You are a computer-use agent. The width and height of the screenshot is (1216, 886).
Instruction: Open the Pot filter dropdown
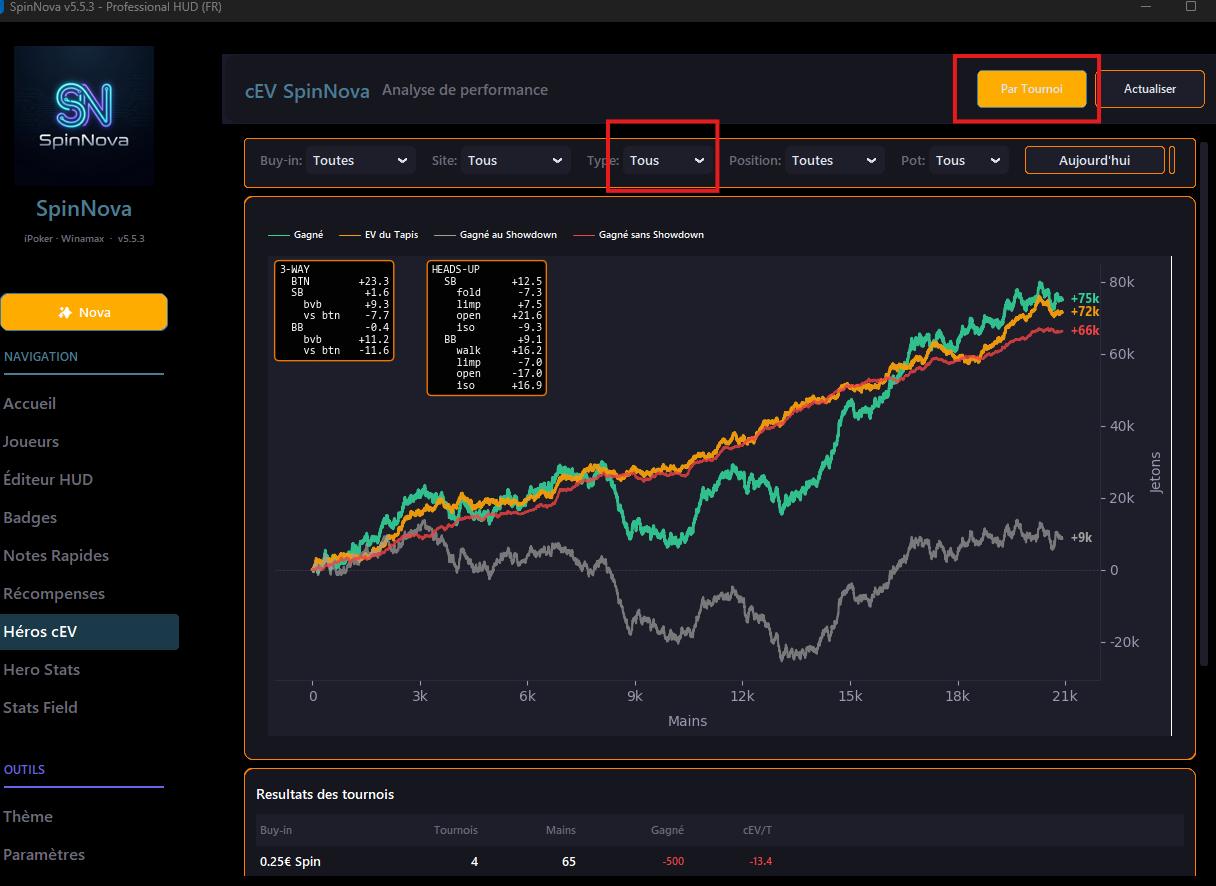tap(969, 160)
